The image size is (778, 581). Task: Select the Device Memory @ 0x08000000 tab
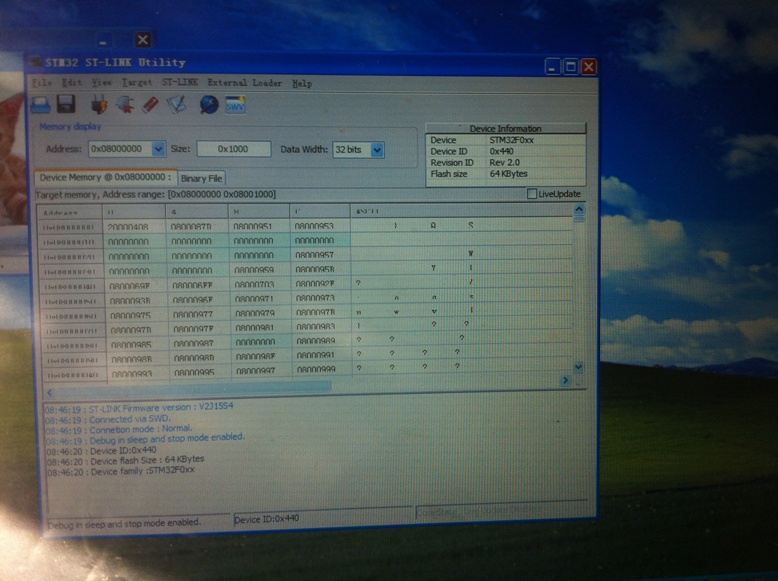[x=106, y=177]
